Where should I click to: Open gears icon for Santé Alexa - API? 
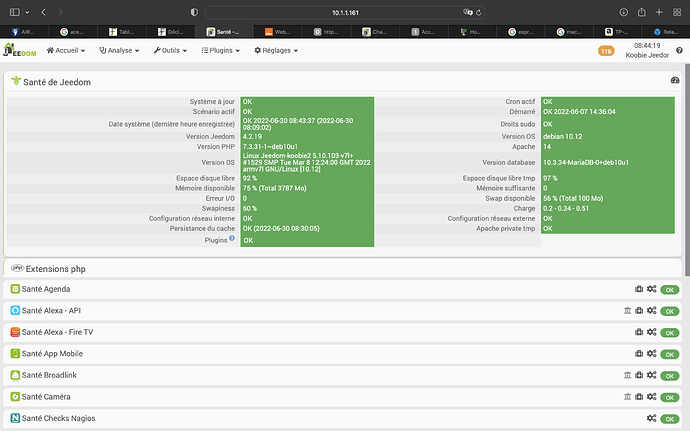[652, 310]
